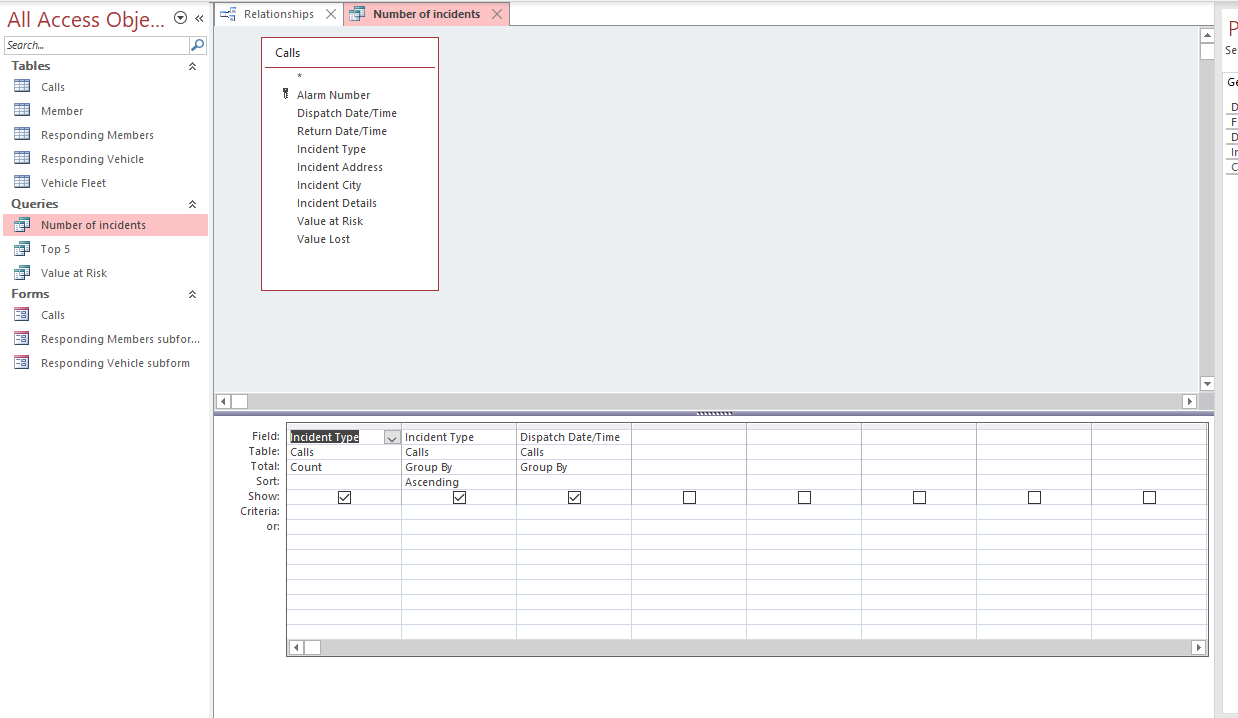Uncheck Show for the Count column
Viewport: 1238px width, 718px height.
[x=344, y=496]
